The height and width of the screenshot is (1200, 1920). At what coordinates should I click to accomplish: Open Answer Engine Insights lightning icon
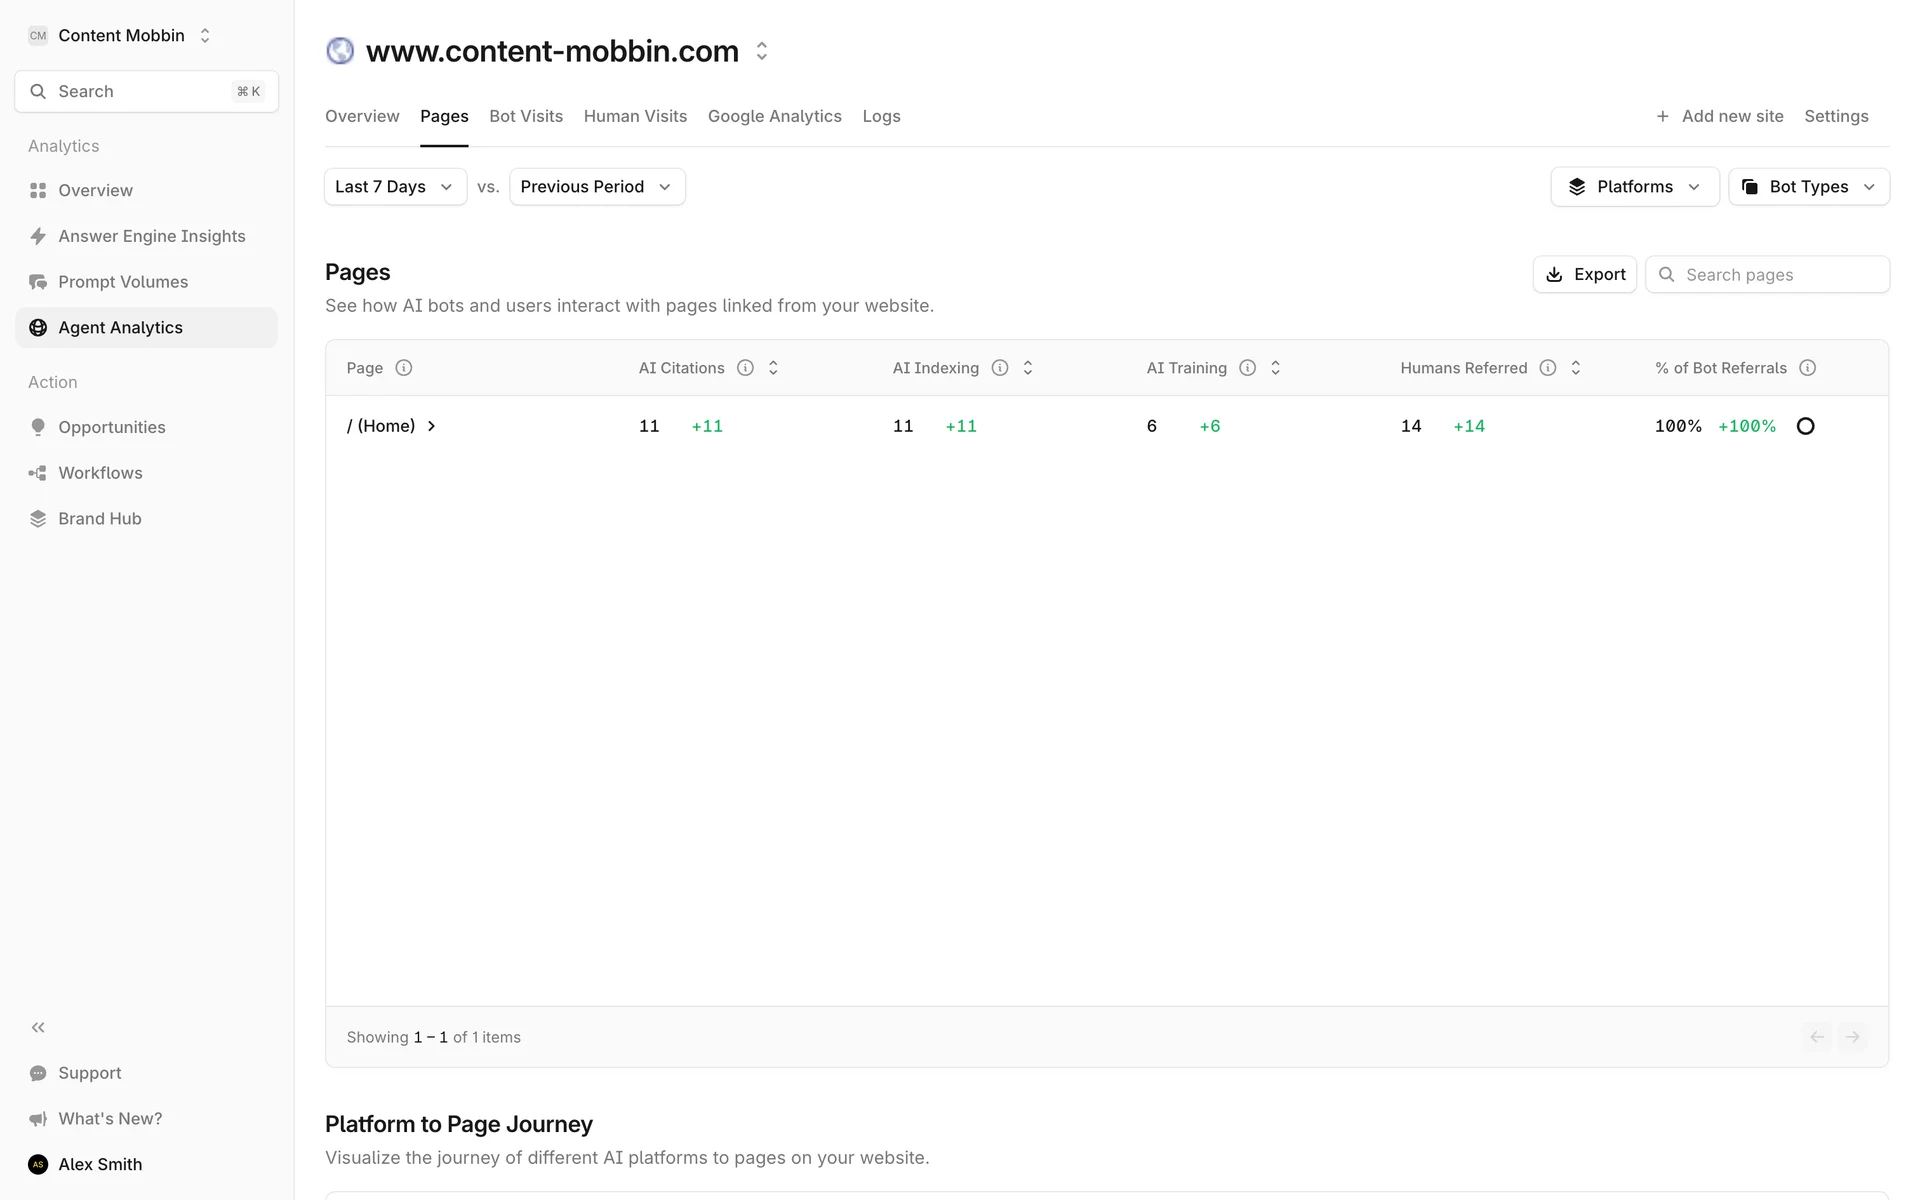click(38, 236)
